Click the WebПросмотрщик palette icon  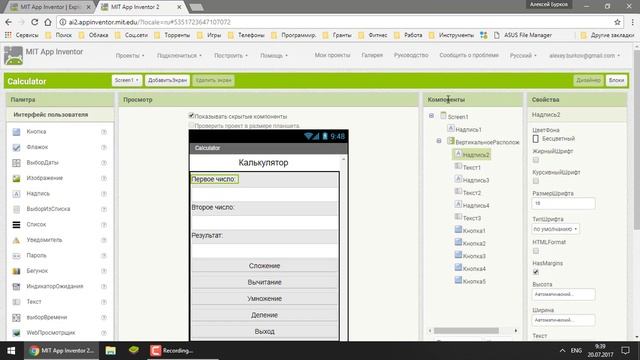tap(16, 333)
